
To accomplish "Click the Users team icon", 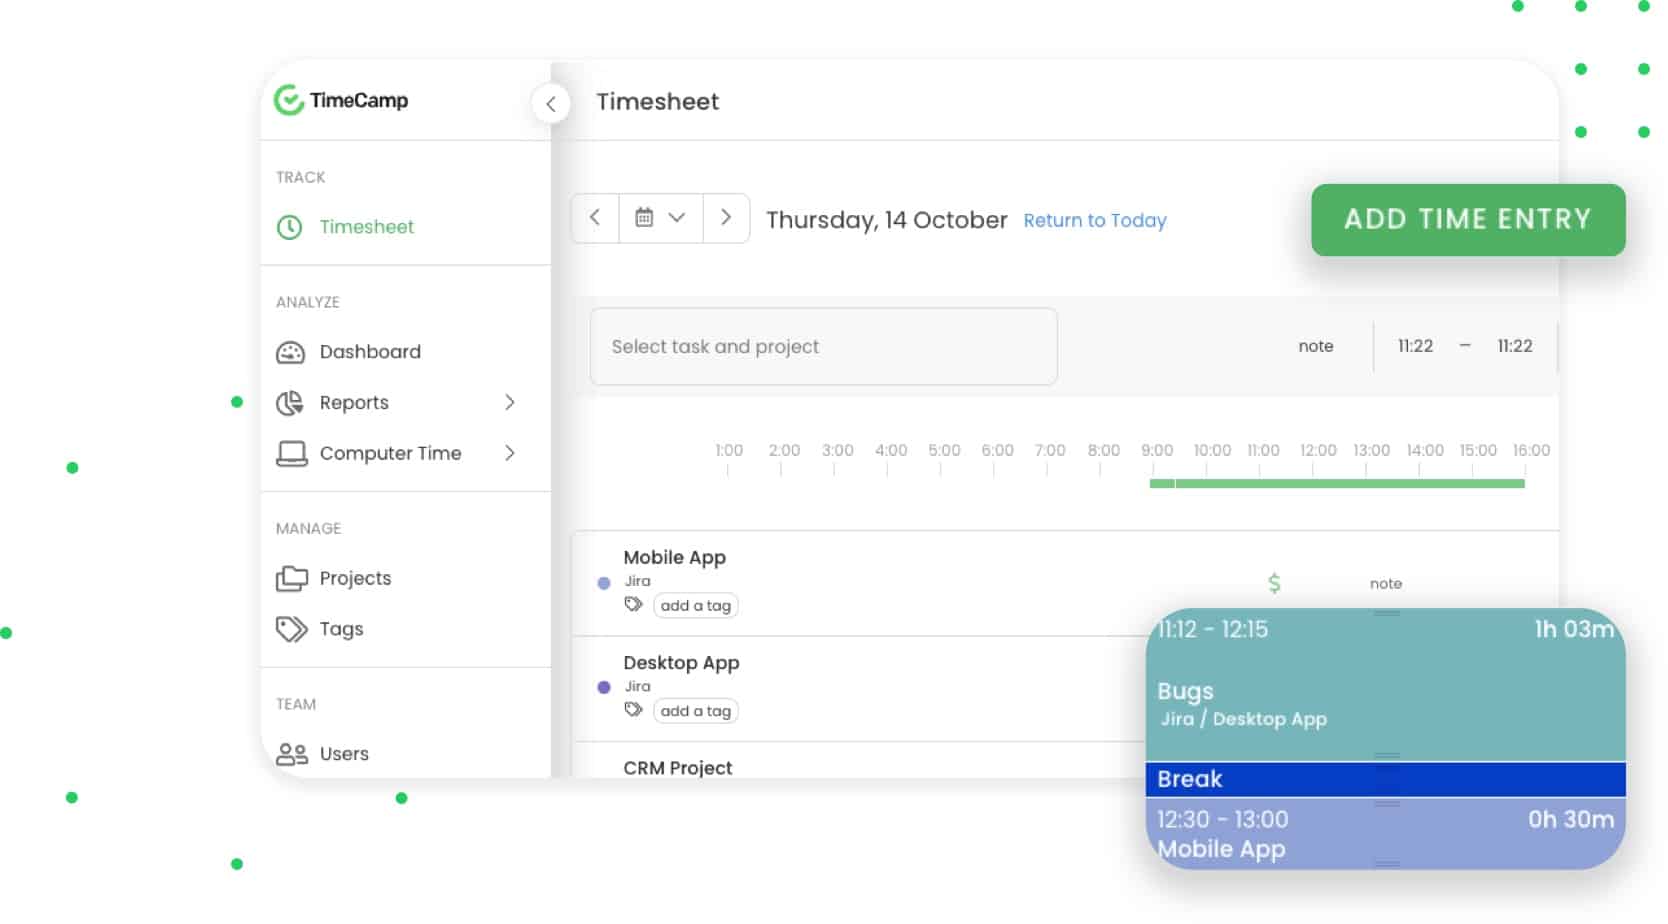I will (291, 754).
